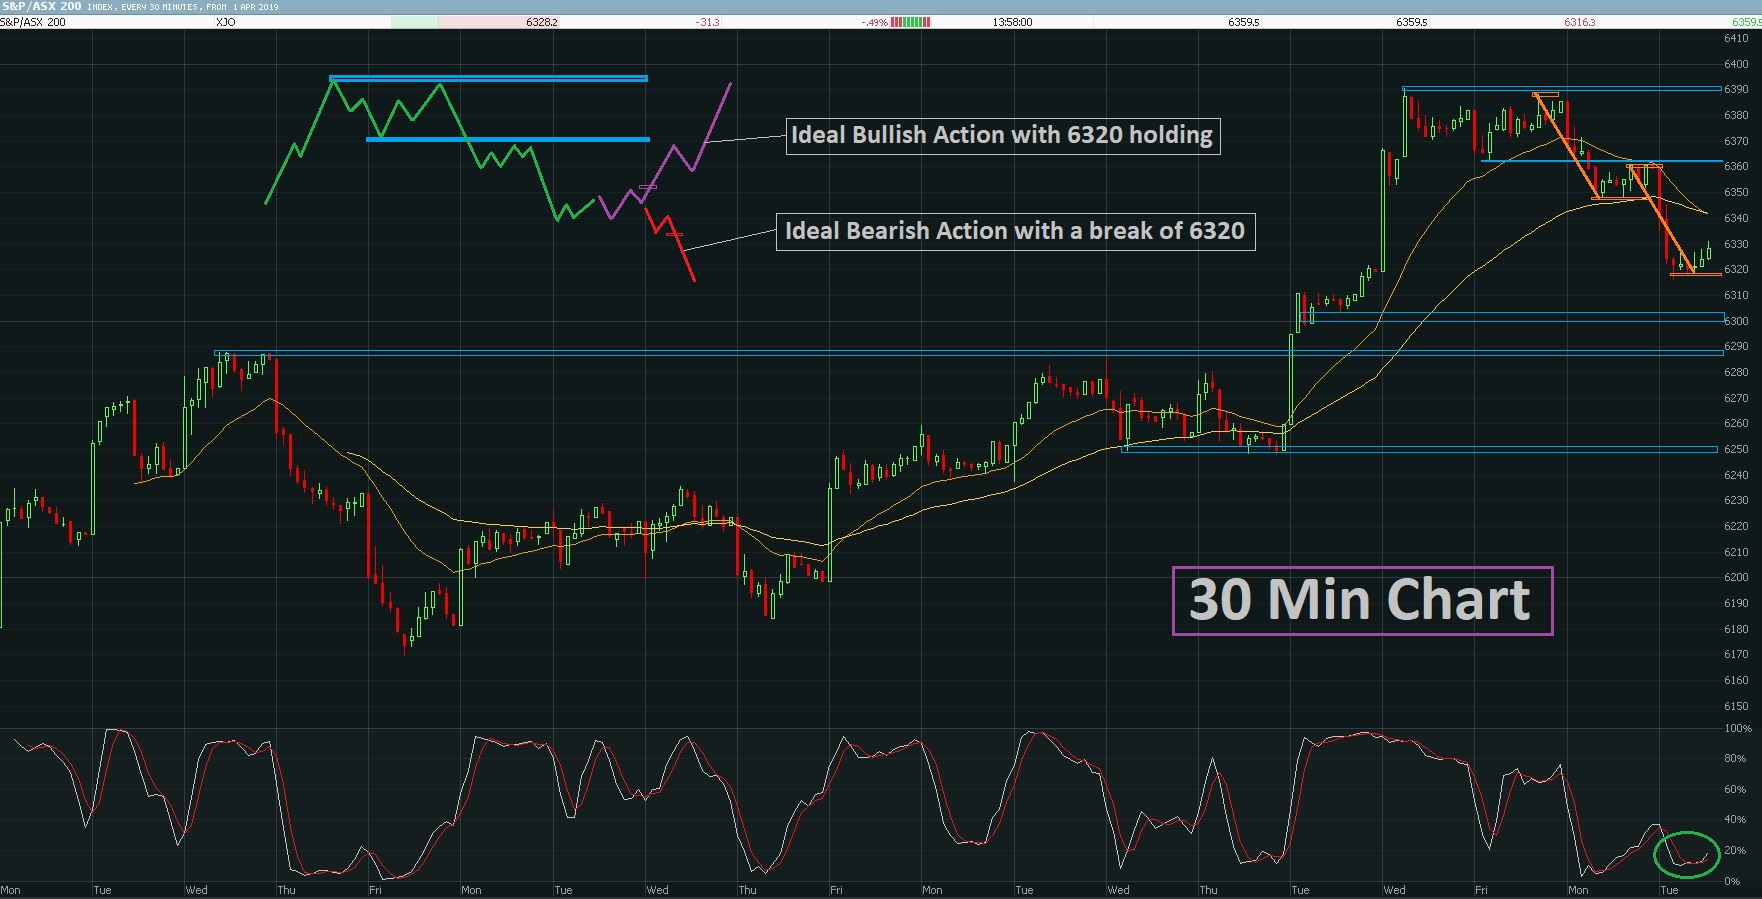Screen dimensions: 1762x899
Task: Click the 13:58:00 quote time
Action: (1013, 22)
